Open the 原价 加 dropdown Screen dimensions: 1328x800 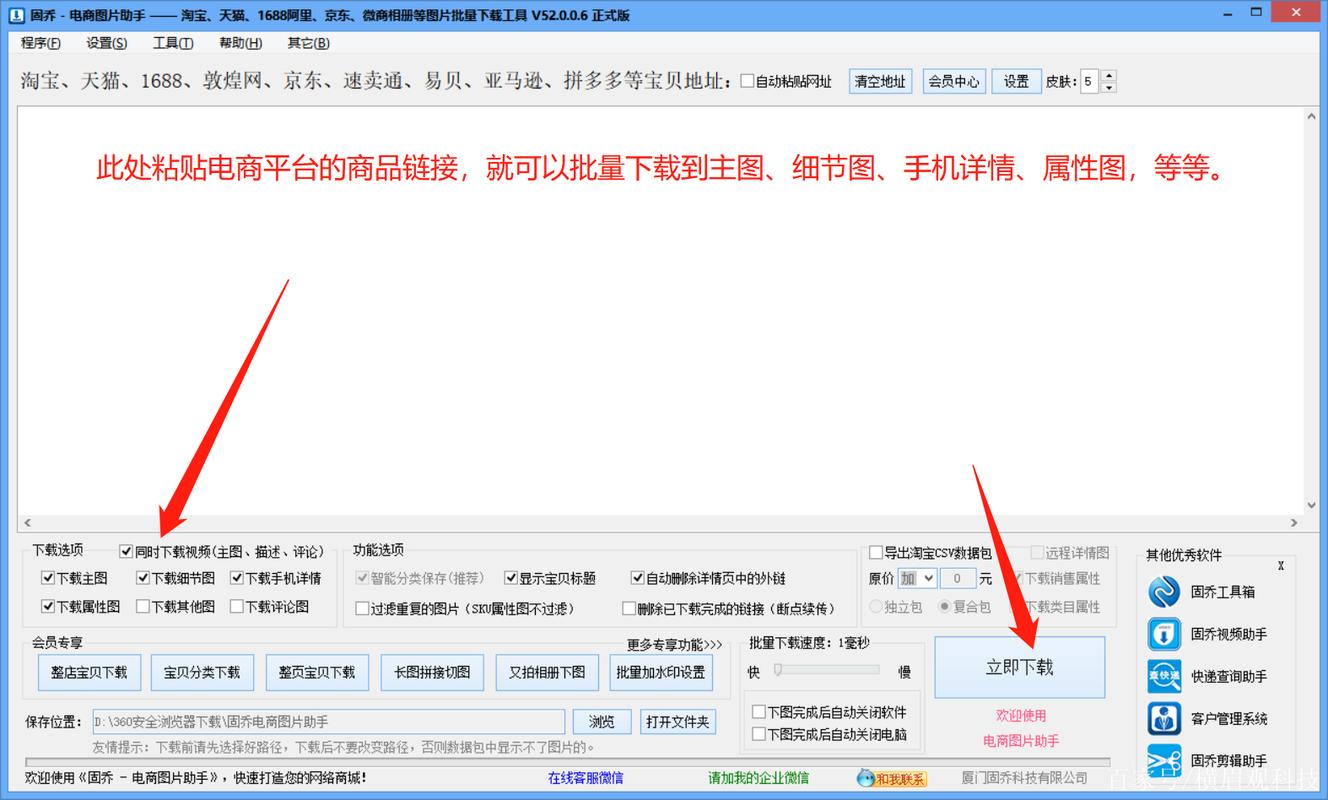(x=917, y=578)
